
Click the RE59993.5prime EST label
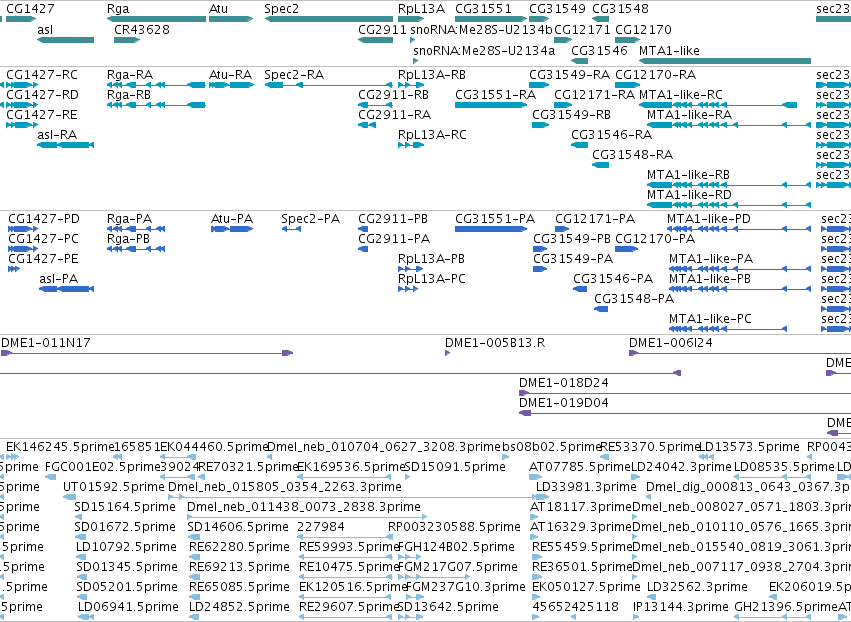[x=349, y=547]
